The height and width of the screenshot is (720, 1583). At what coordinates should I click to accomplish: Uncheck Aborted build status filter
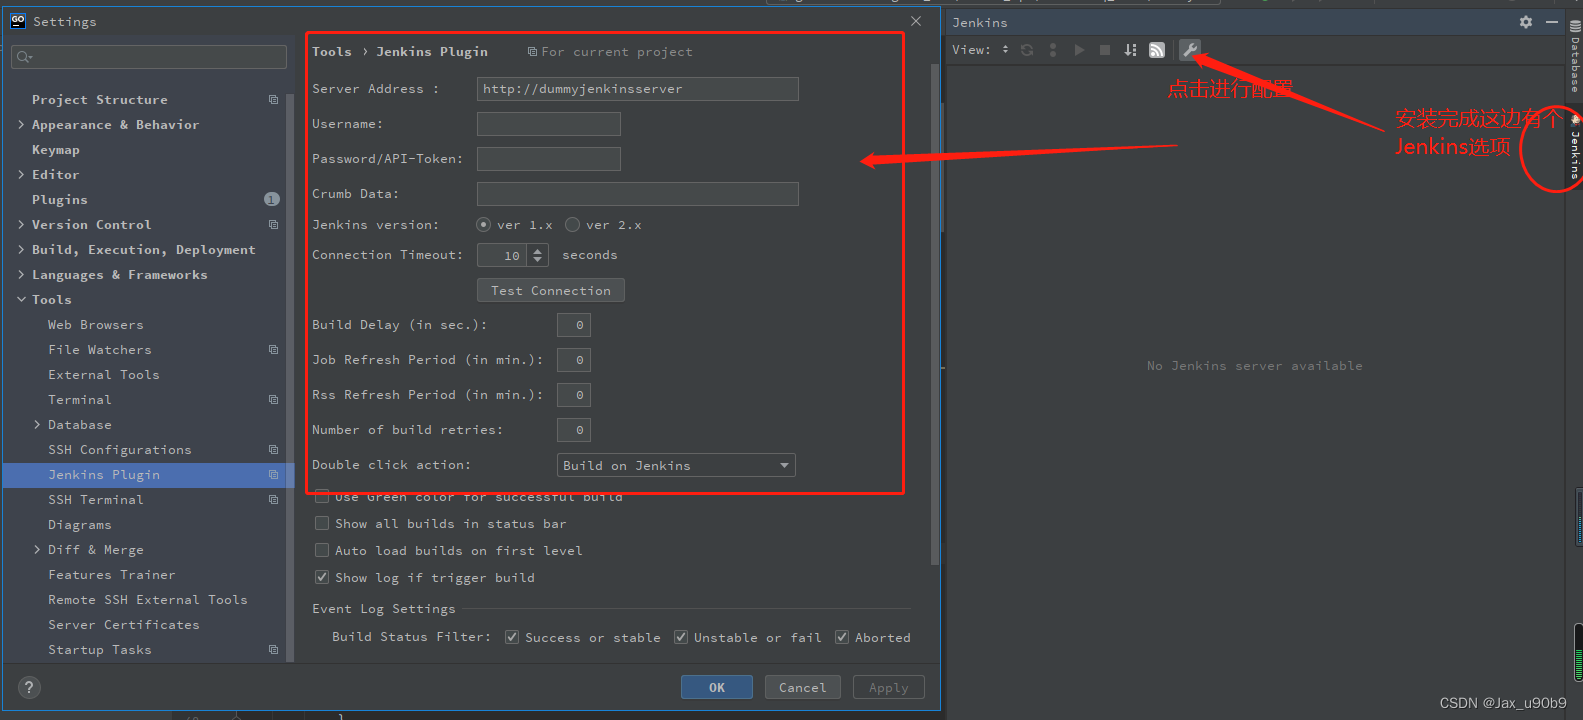tap(842, 637)
